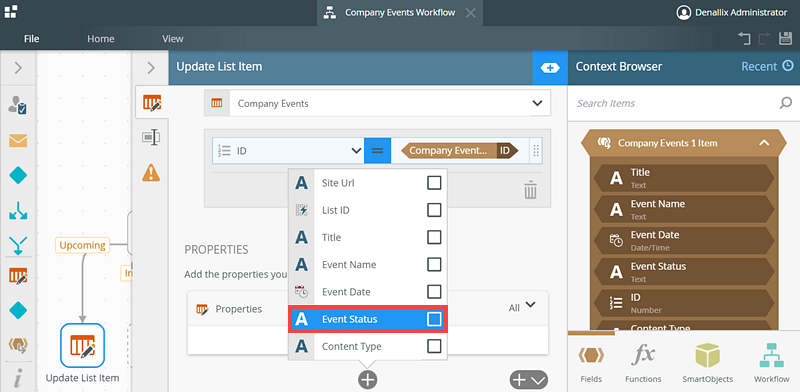Click the Undo arrow icon
Viewport: 800px width, 392px height.
pos(744,38)
